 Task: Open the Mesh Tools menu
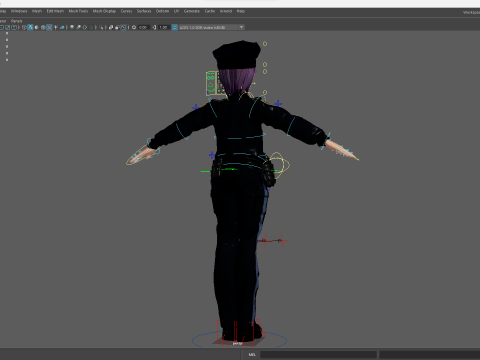pyautogui.click(x=78, y=11)
